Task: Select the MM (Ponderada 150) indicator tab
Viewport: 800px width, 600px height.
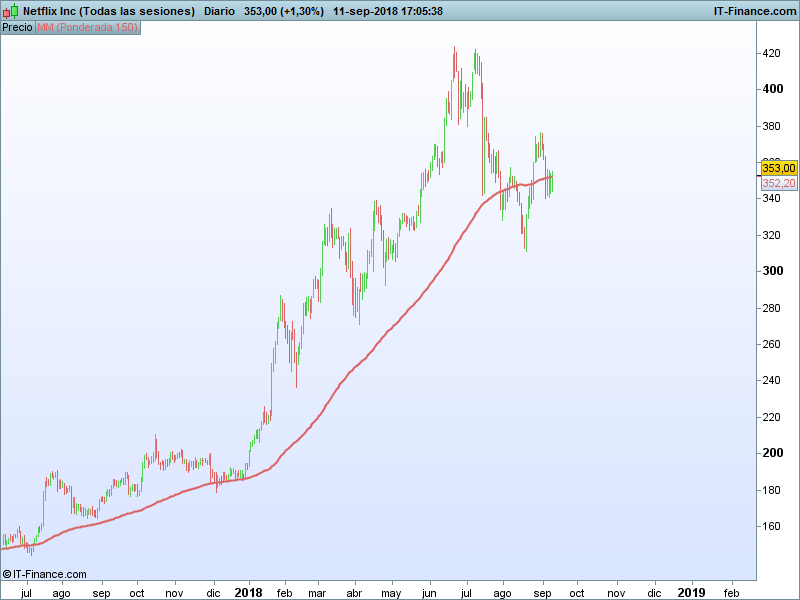Action: (x=87, y=28)
